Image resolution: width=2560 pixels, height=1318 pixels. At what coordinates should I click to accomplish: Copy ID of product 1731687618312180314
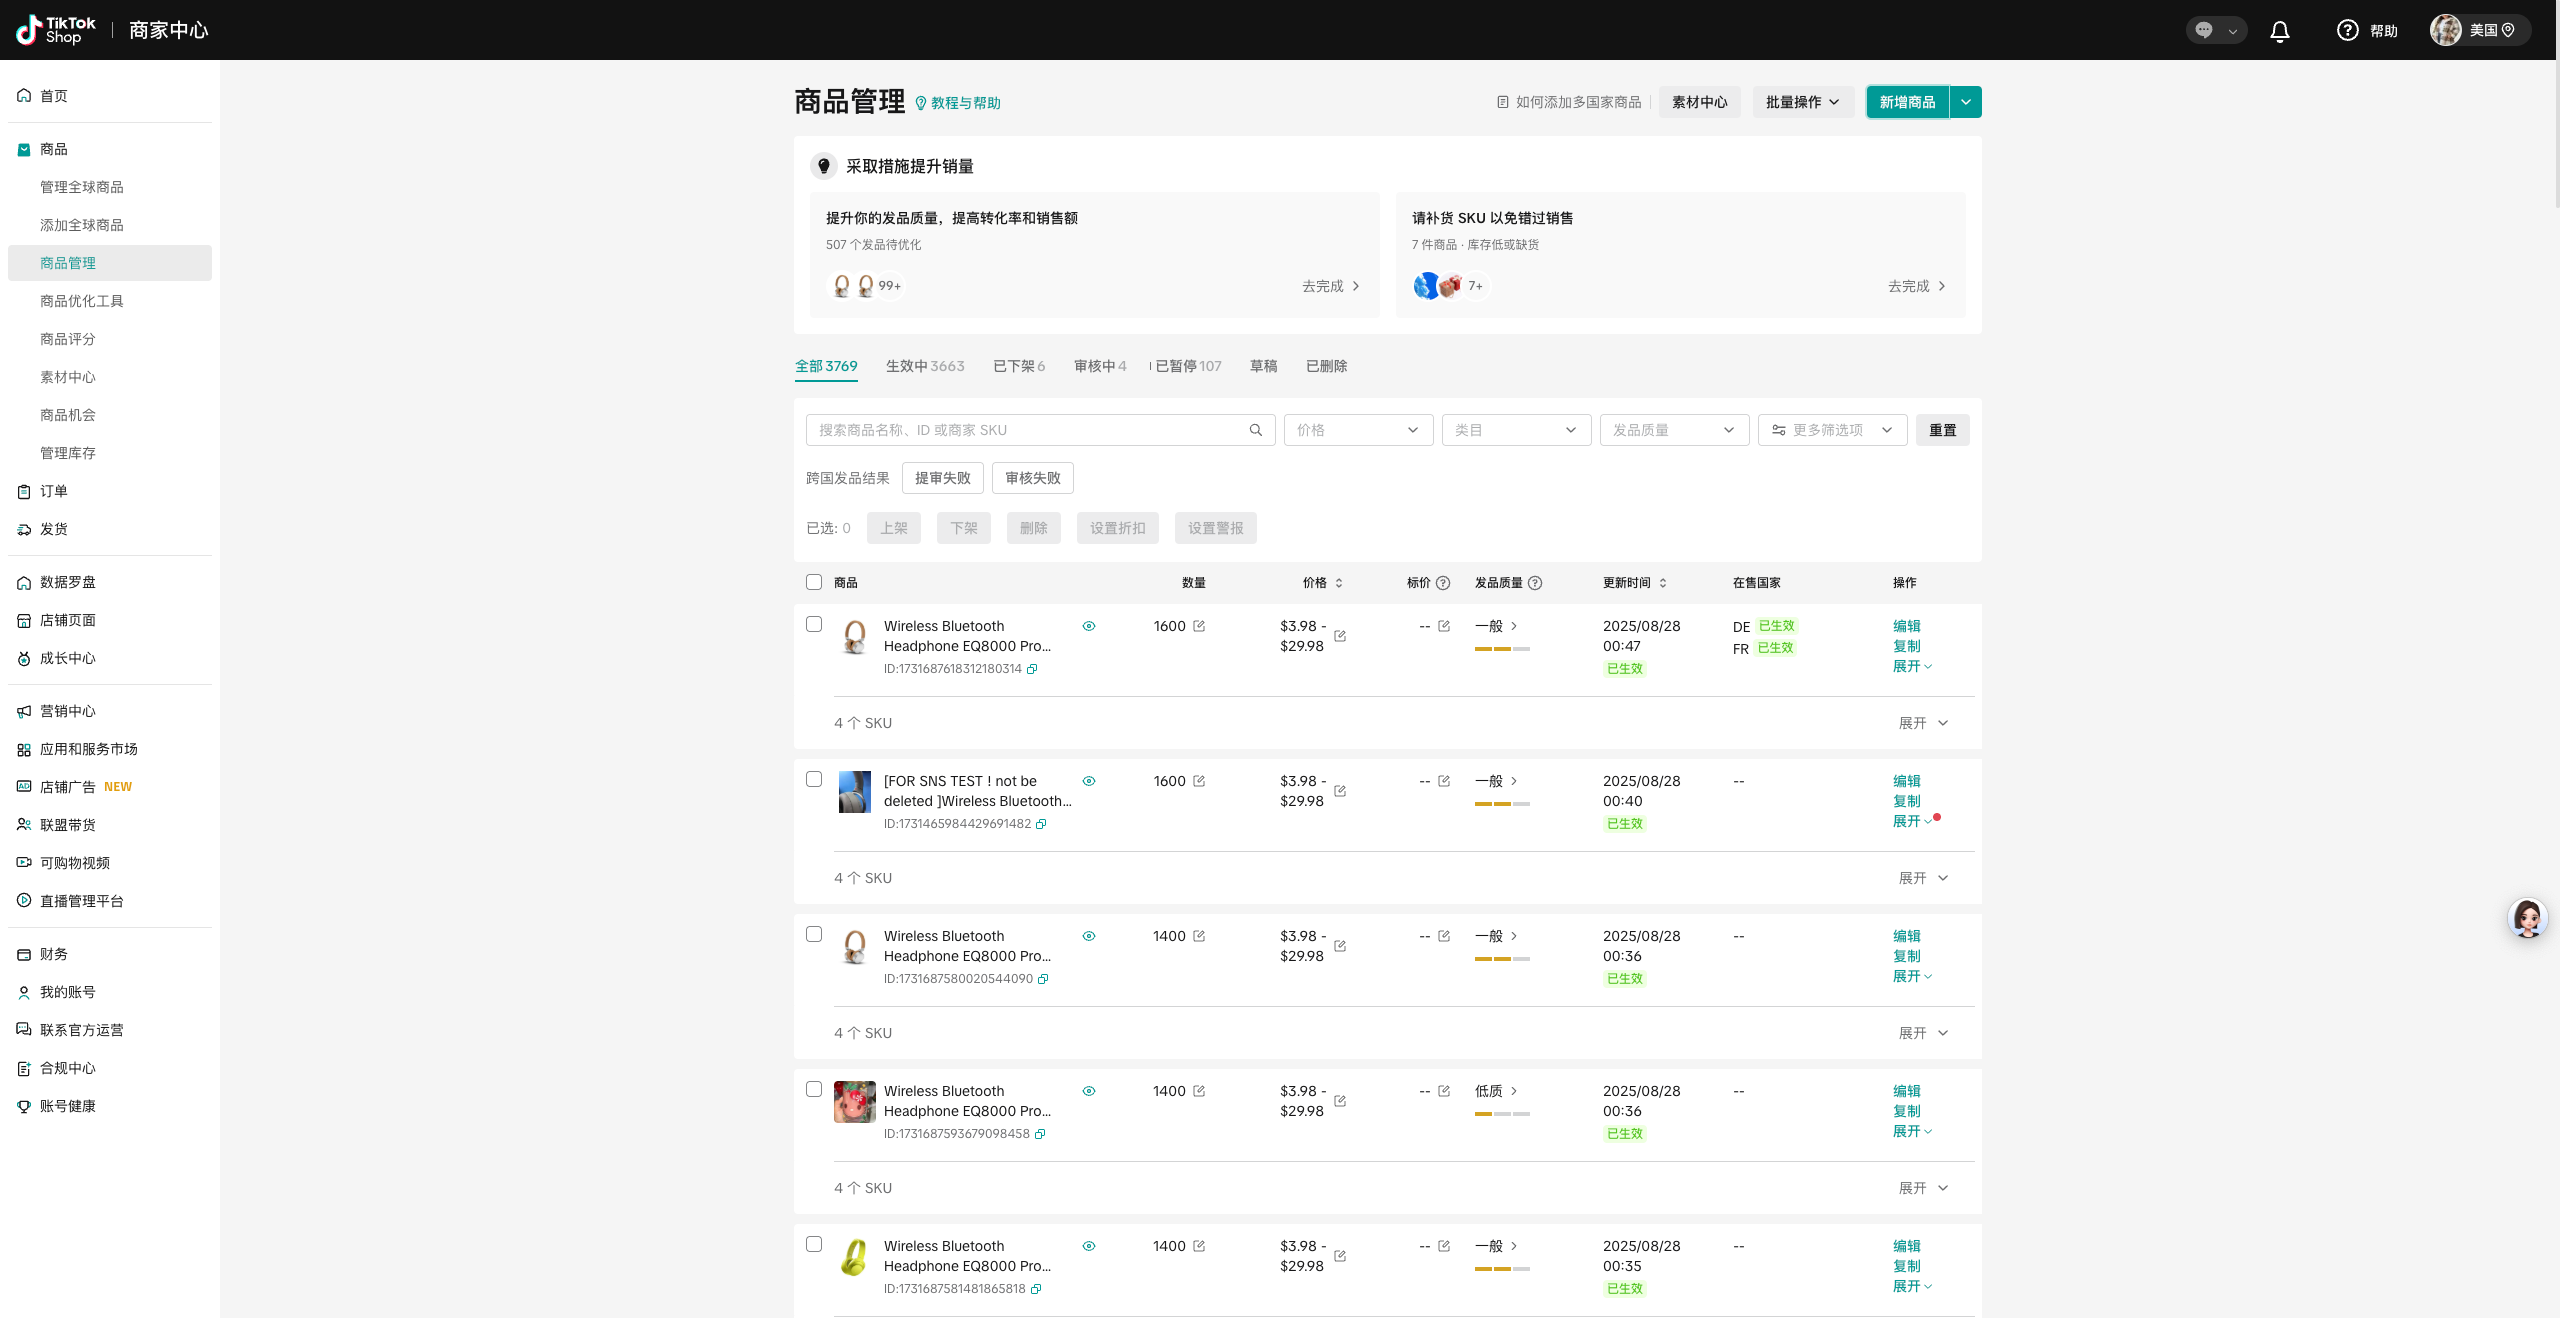click(x=1032, y=669)
